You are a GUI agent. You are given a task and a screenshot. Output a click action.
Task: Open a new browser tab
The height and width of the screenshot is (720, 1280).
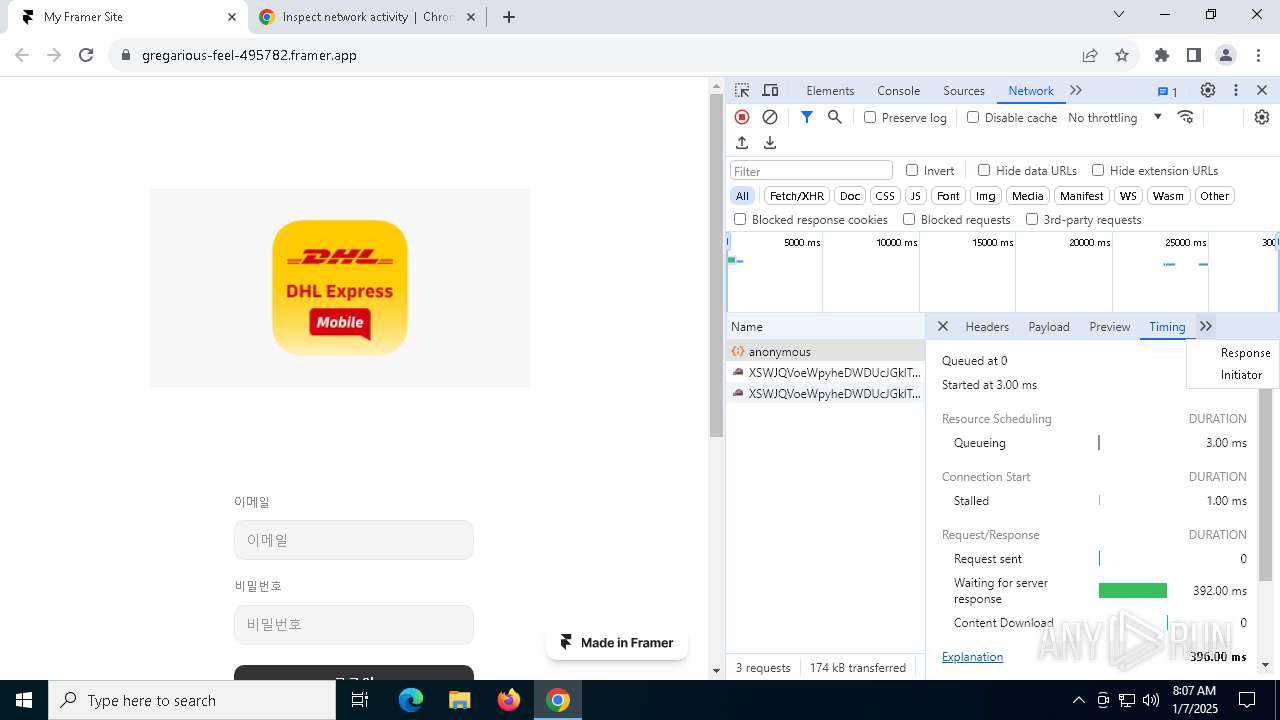[509, 17]
